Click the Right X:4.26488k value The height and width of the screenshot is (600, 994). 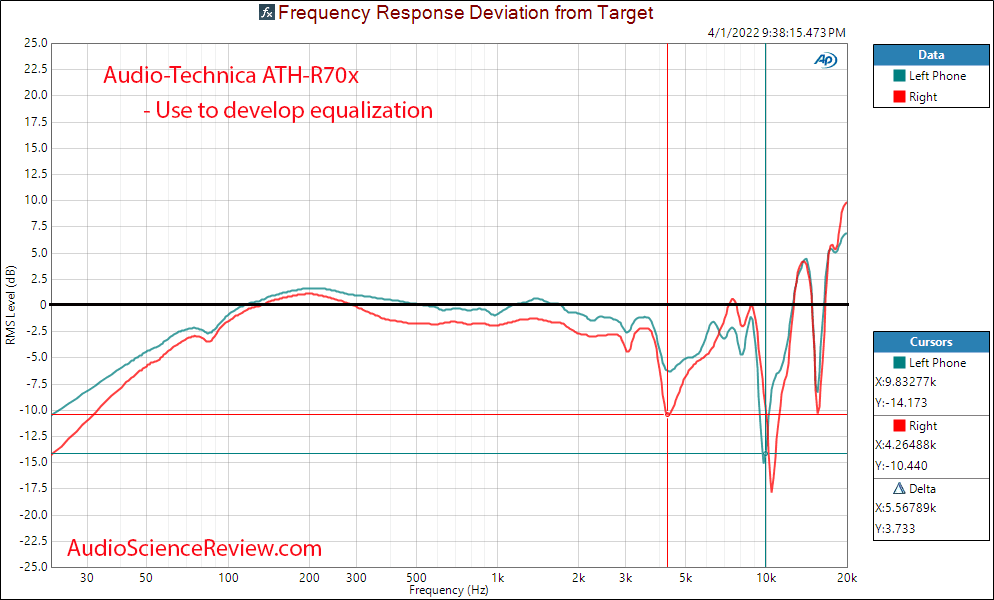[x=905, y=445]
